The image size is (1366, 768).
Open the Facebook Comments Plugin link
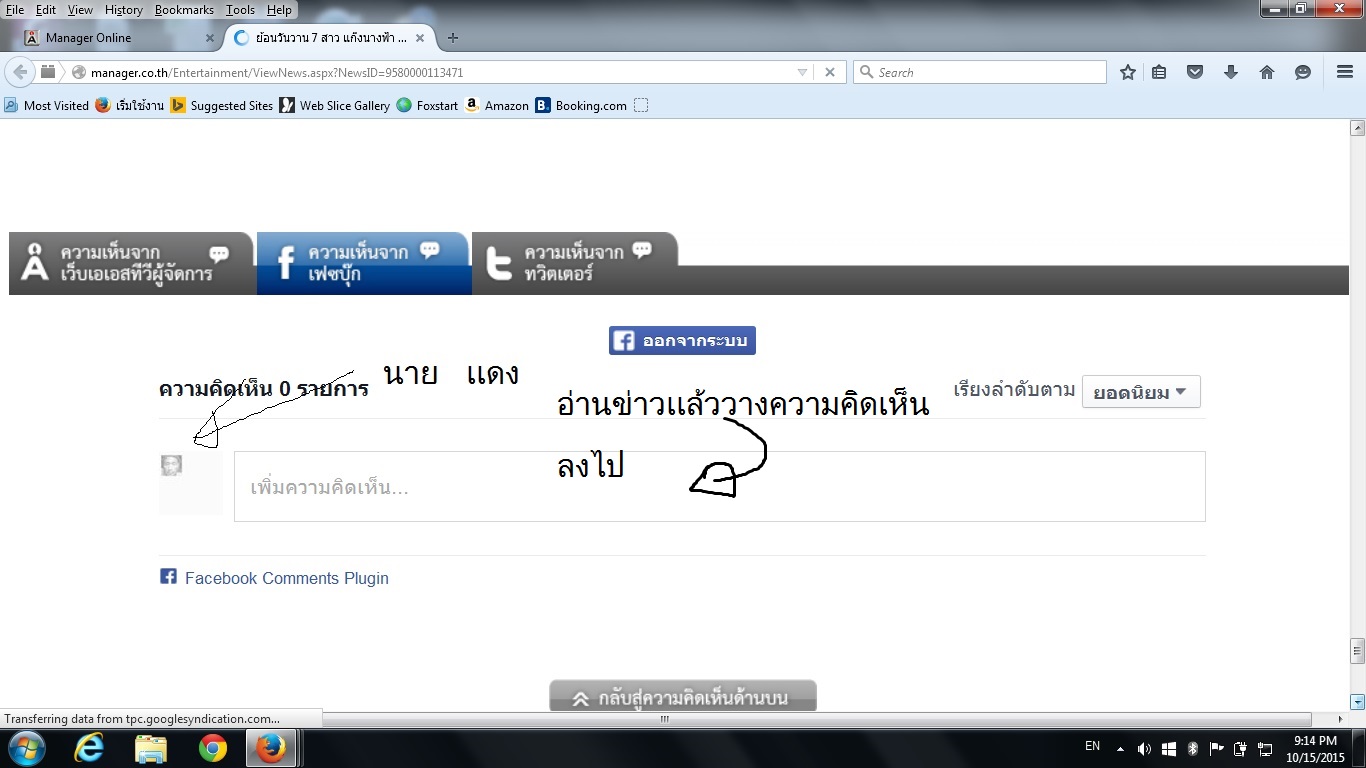coord(286,578)
